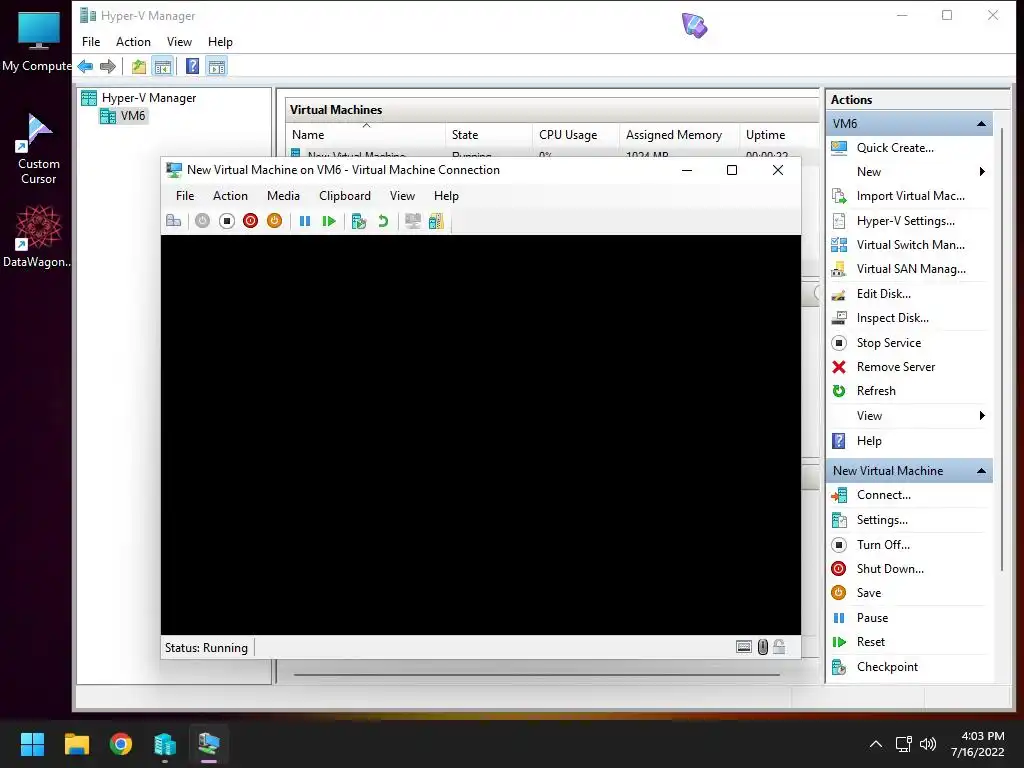Click Share icon at end of VM toolbar
The width and height of the screenshot is (1024, 768).
tap(436, 221)
